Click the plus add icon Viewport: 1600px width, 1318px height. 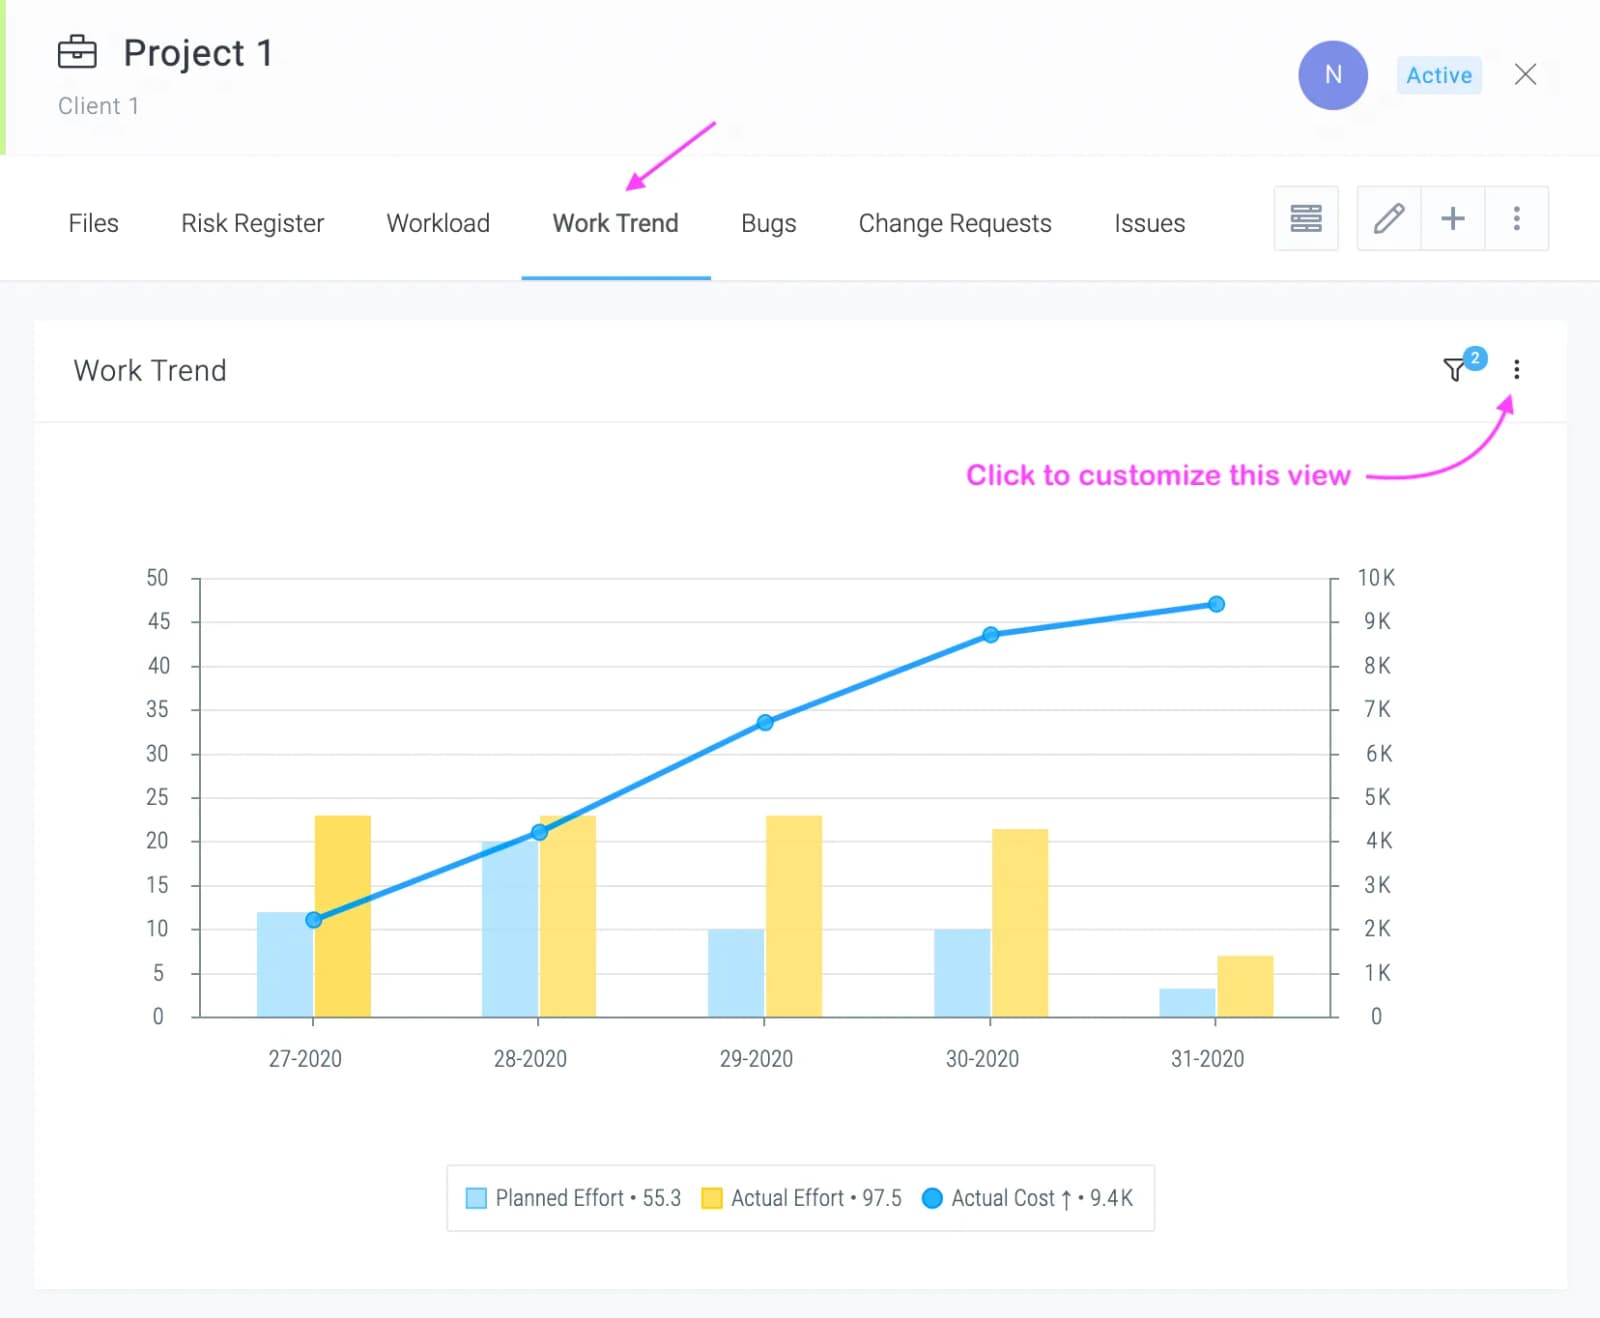pos(1453,218)
